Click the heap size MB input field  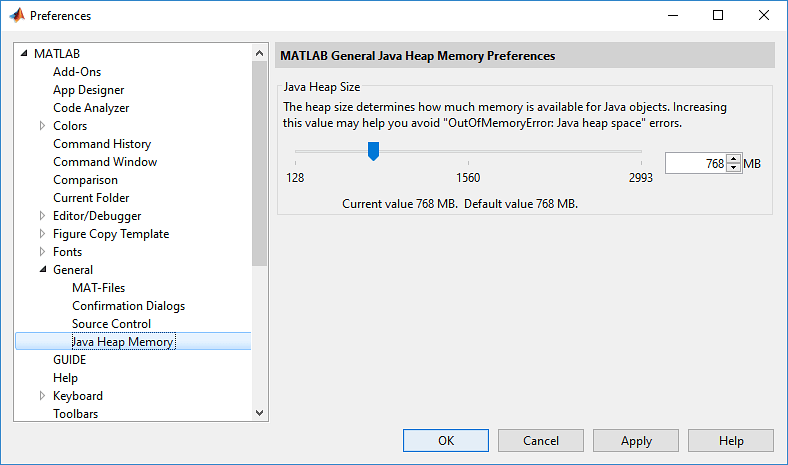click(696, 163)
